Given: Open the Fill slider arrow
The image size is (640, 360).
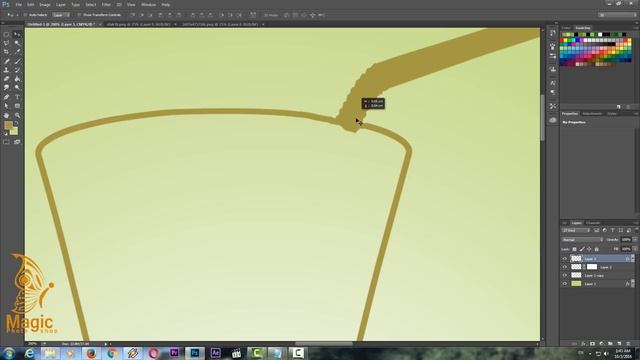Looking at the screenshot, I should 635,249.
